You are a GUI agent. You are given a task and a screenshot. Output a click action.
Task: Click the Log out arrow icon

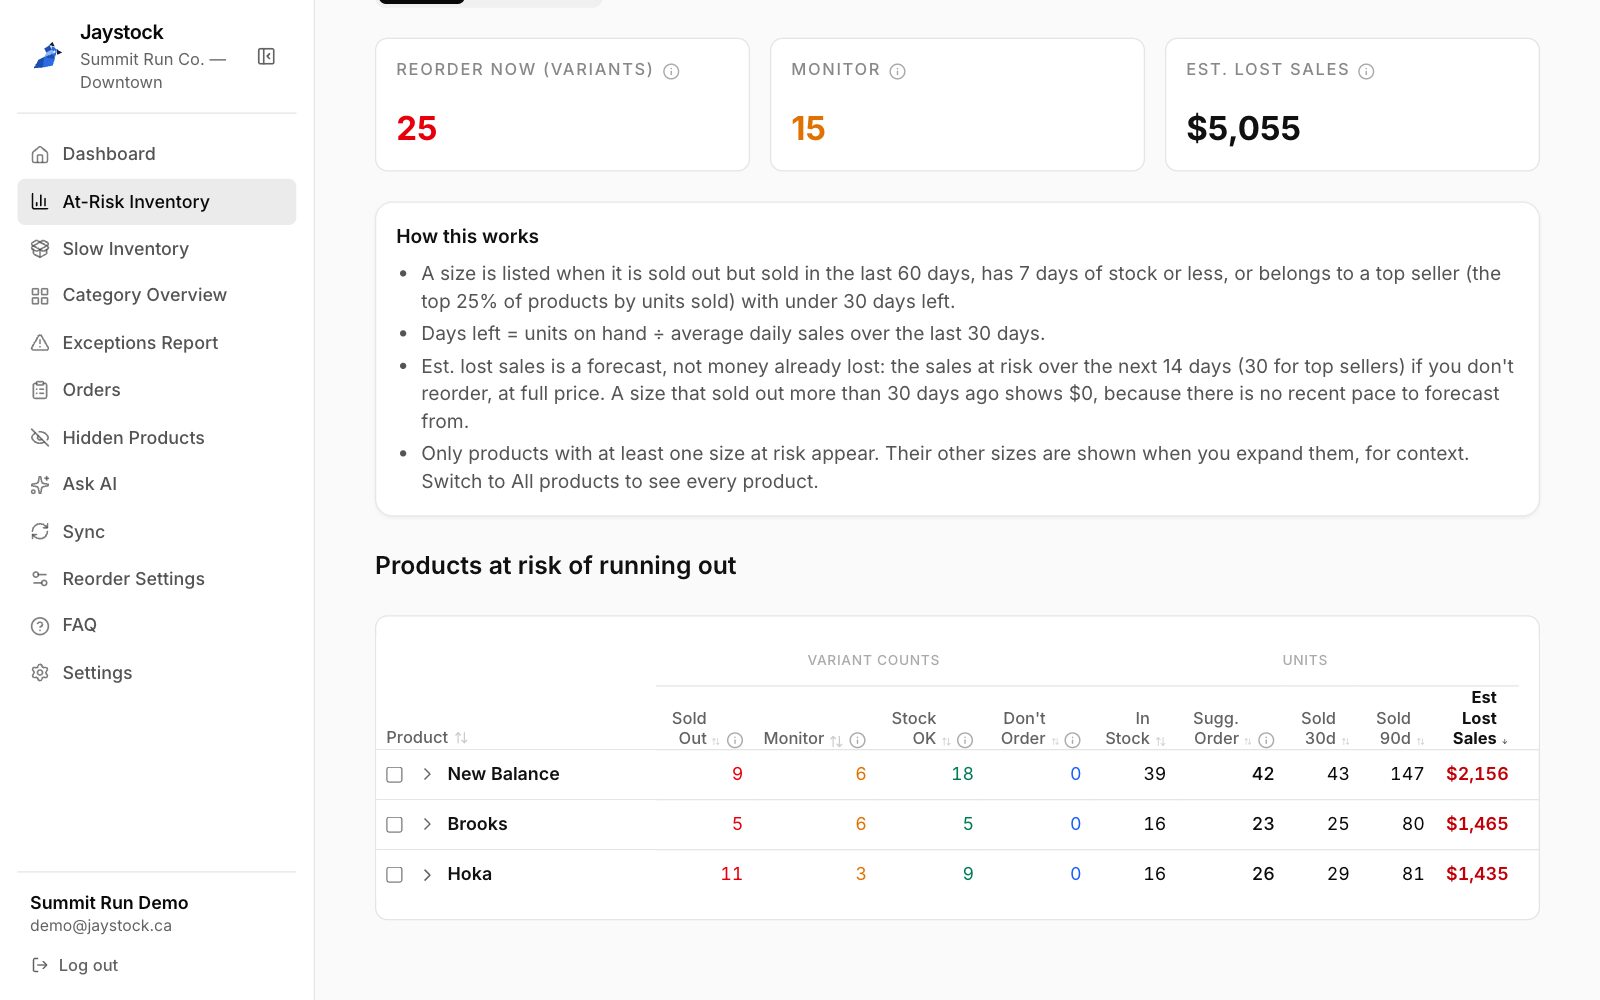click(40, 965)
